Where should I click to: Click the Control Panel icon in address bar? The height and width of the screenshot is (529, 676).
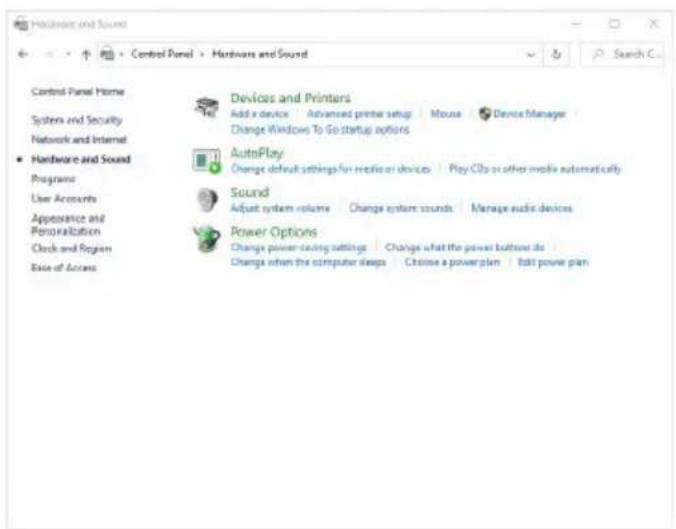(107, 54)
